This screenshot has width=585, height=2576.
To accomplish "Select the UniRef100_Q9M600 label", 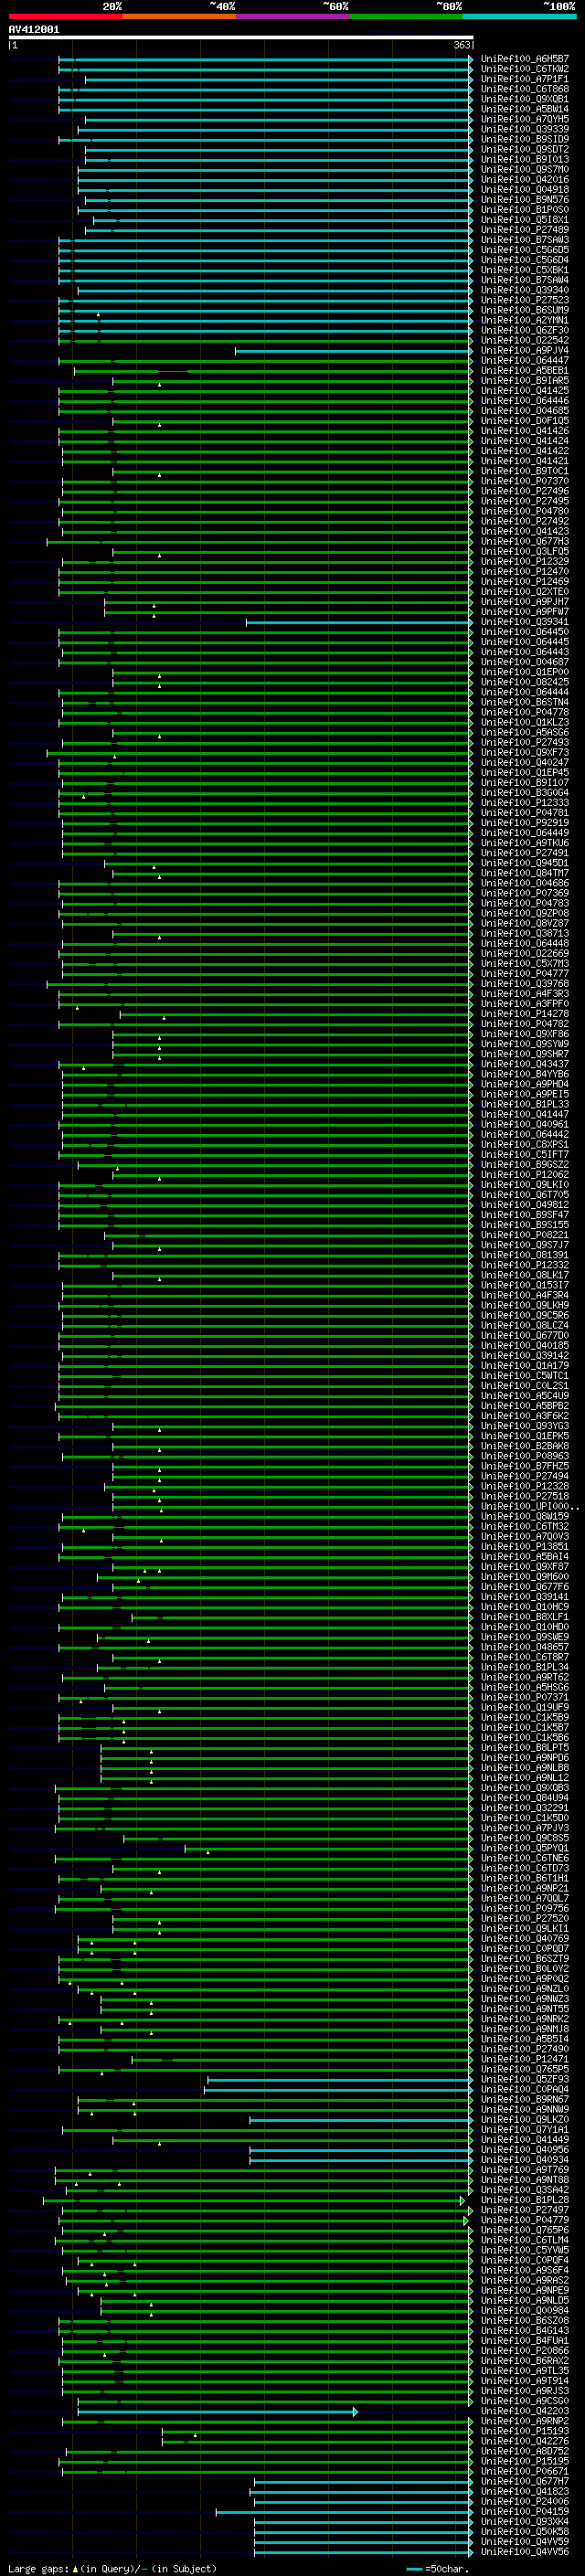I will tap(525, 1577).
